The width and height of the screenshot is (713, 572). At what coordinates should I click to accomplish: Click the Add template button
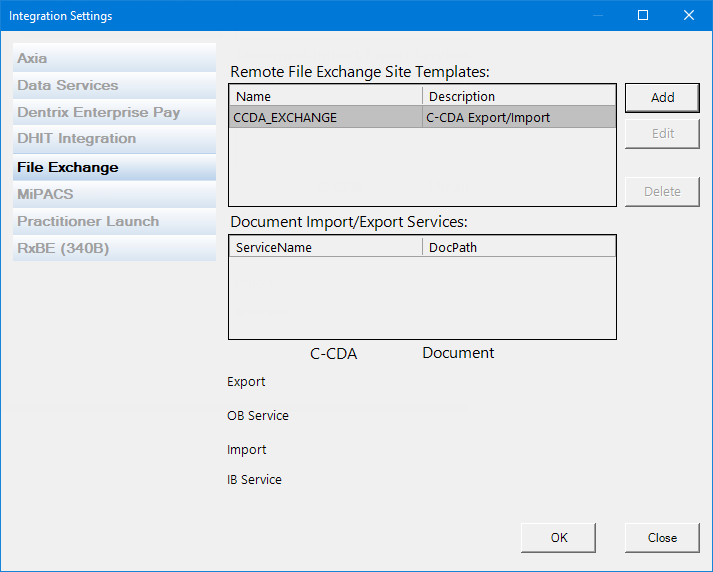[662, 98]
